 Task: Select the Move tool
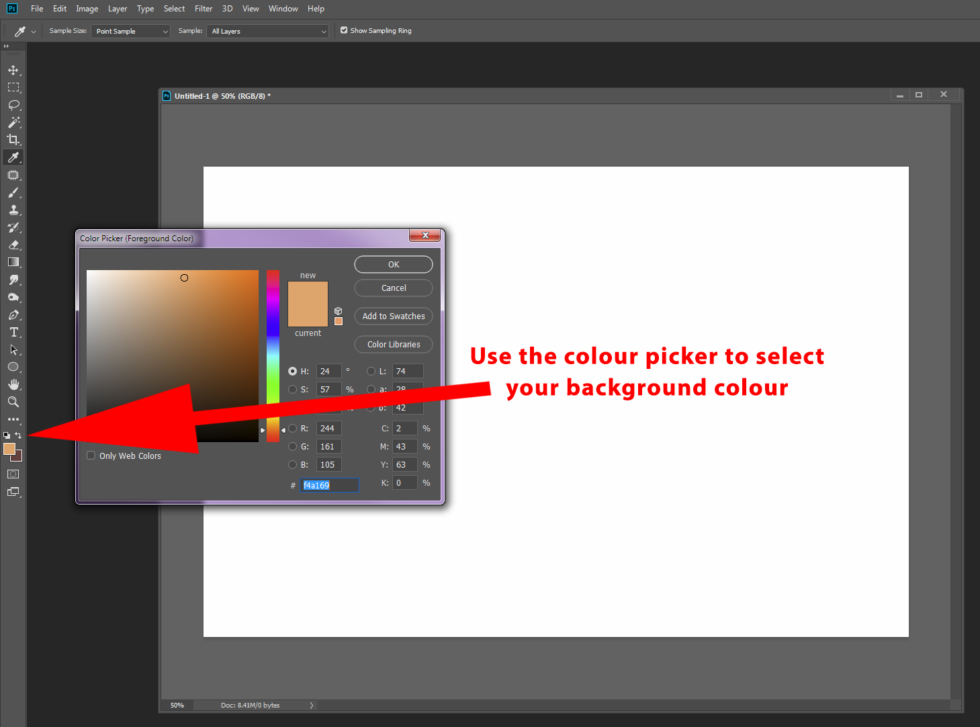pos(14,70)
